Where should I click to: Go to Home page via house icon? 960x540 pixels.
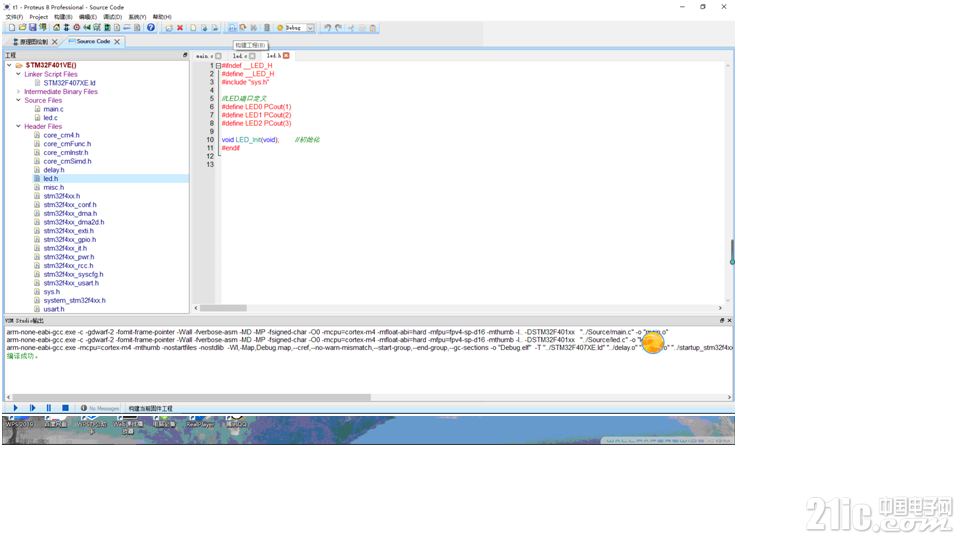pos(56,28)
